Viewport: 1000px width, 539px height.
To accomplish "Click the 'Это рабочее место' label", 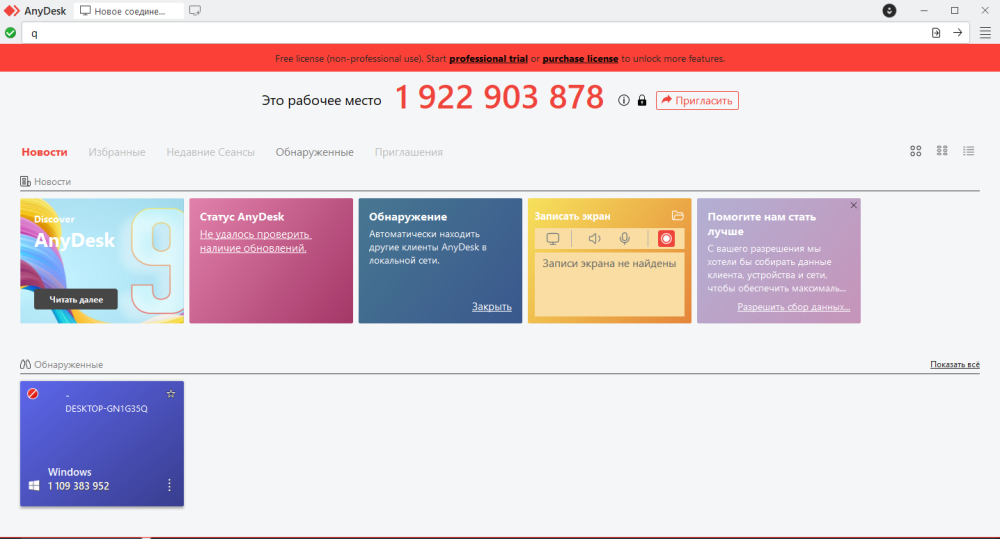I will 321,100.
